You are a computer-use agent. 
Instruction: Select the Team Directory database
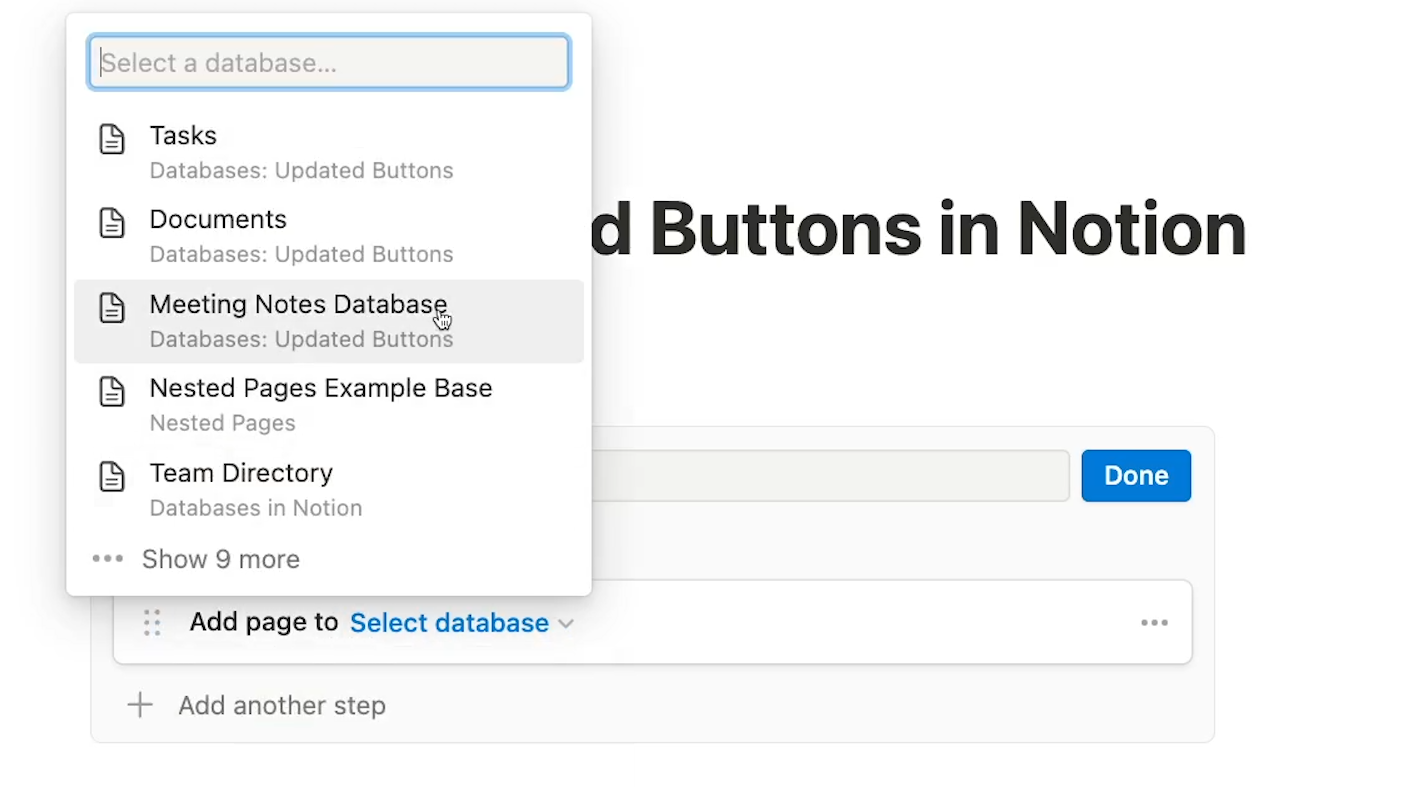[329, 490]
